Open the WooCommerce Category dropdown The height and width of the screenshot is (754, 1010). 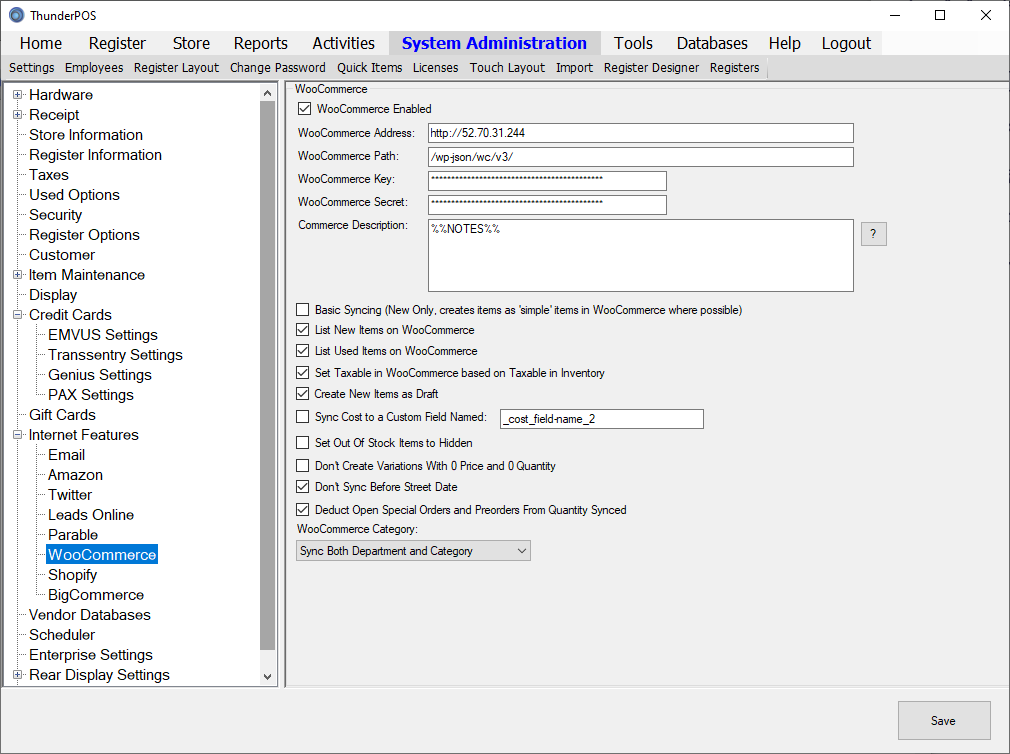413,551
